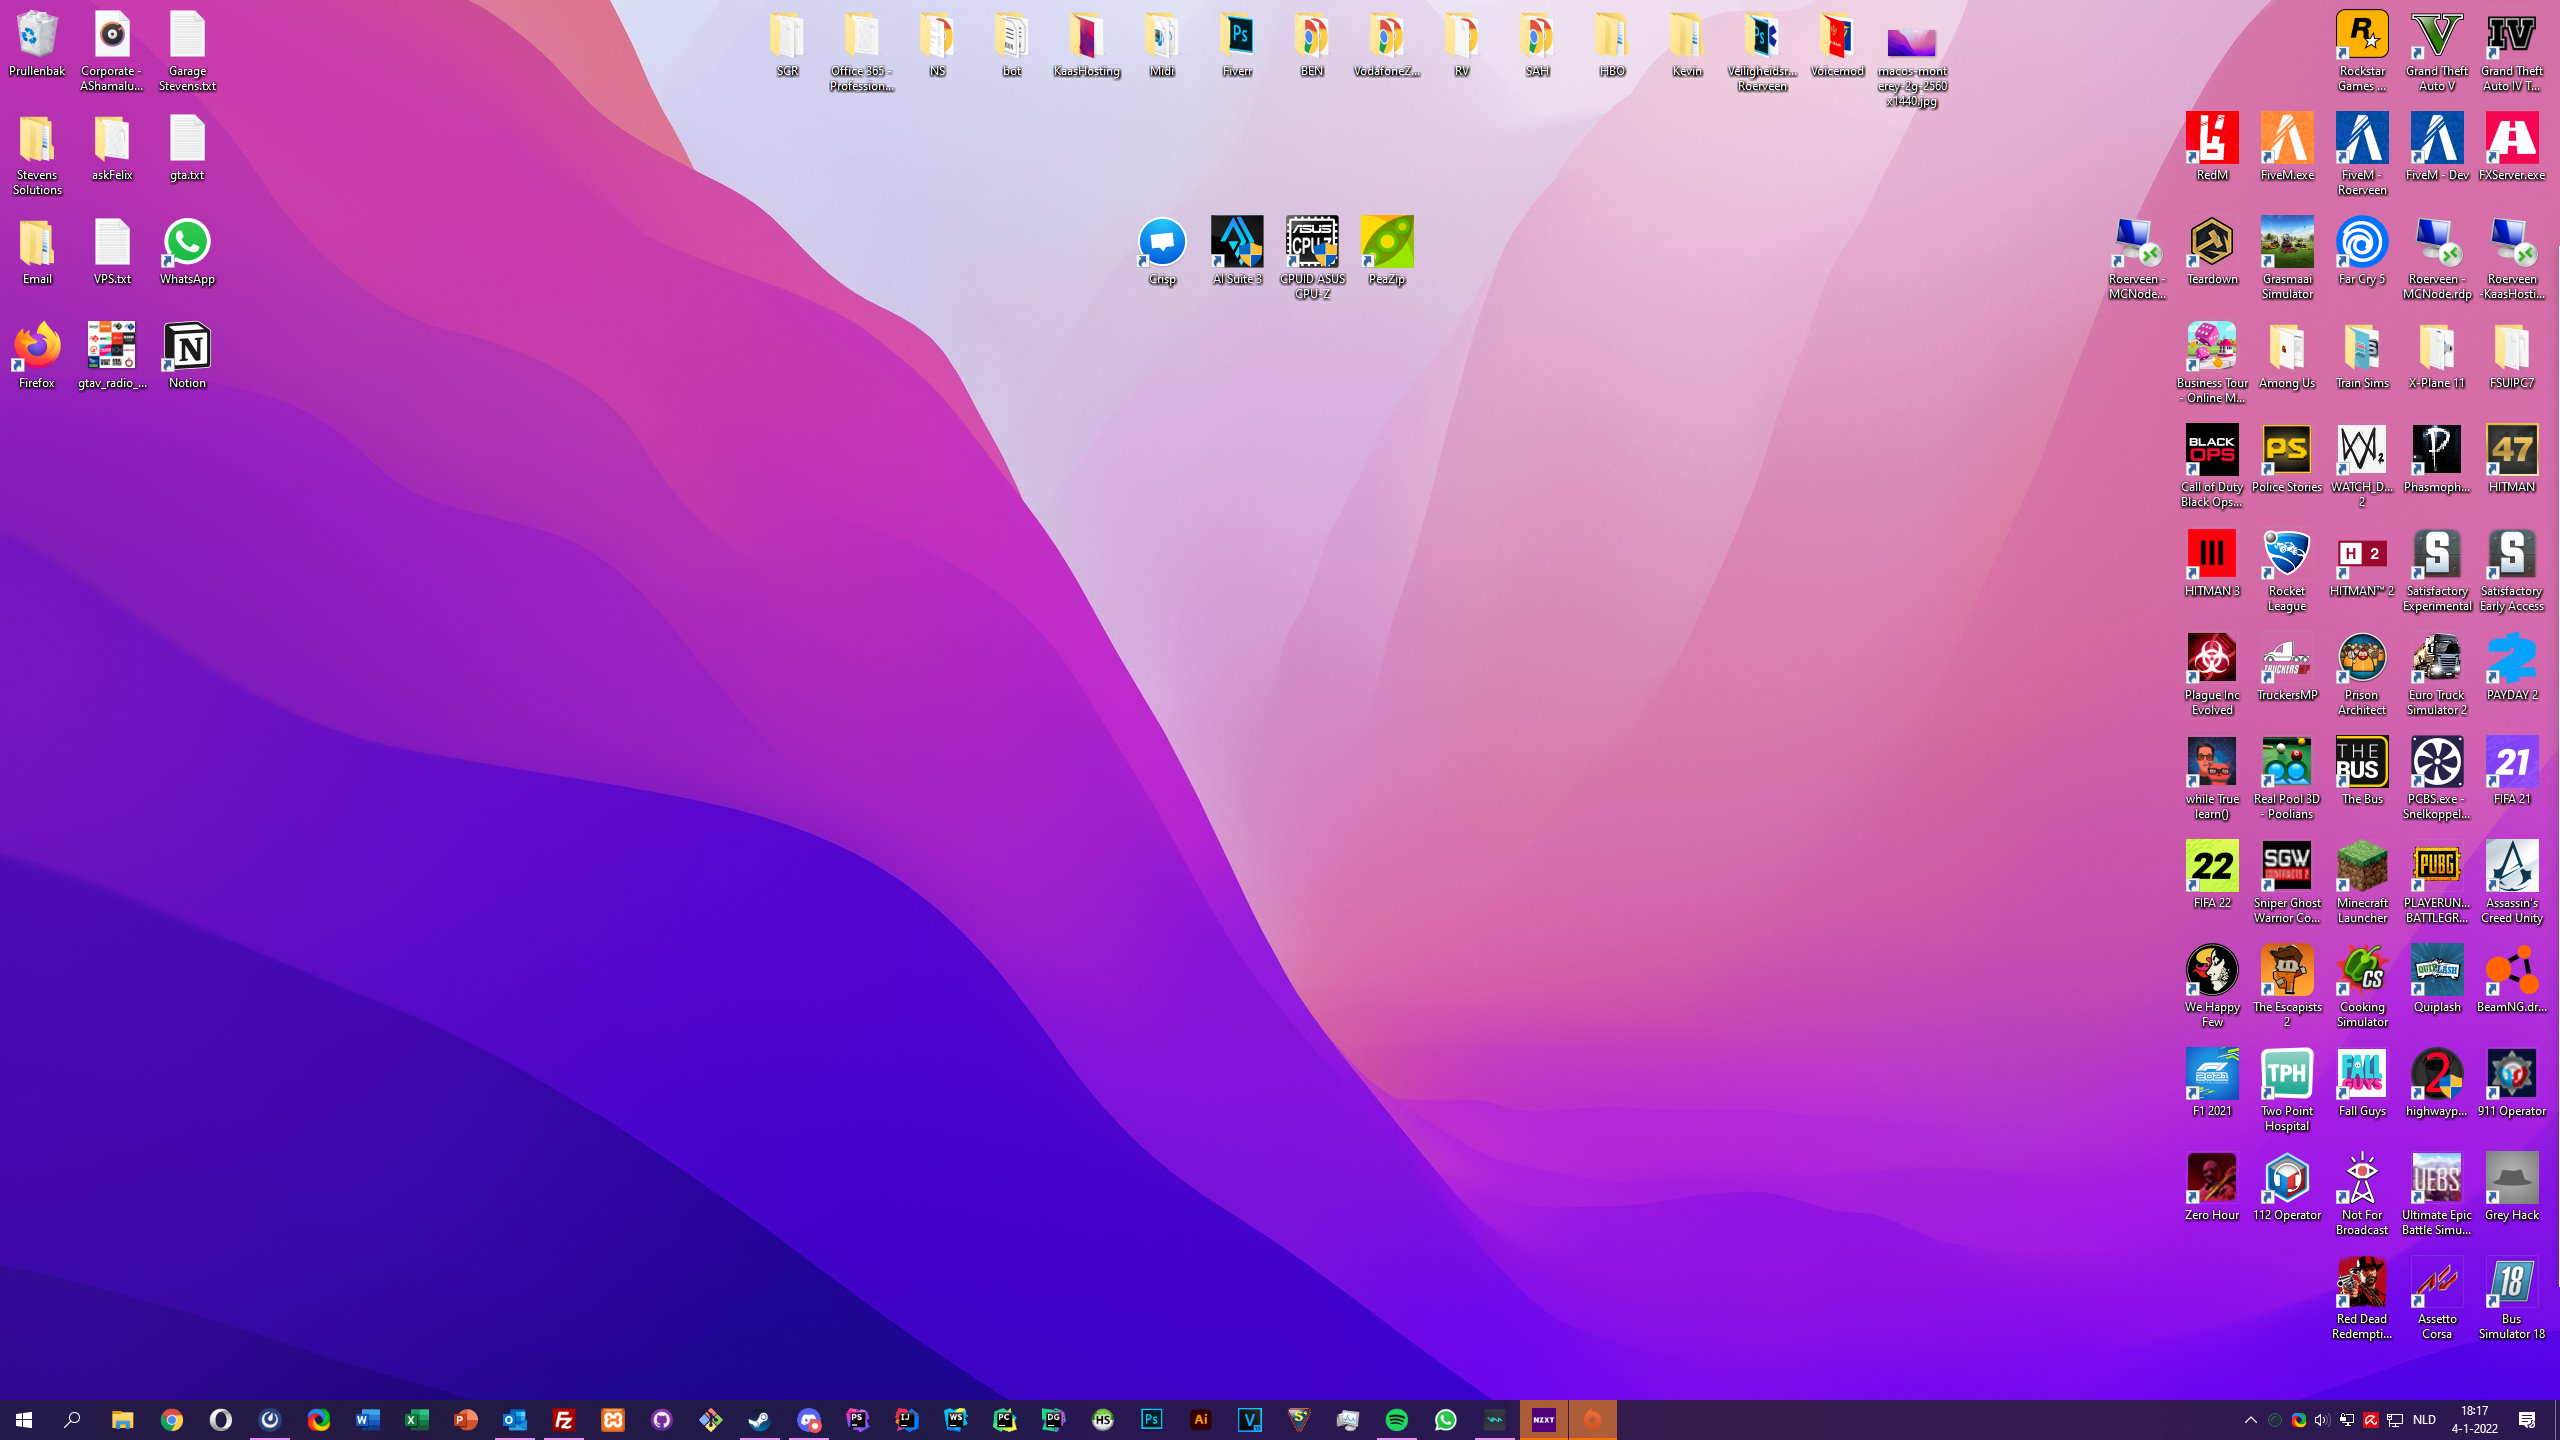The image size is (2560, 1440).
Task: Click the taskbar search button
Action: [72, 1420]
